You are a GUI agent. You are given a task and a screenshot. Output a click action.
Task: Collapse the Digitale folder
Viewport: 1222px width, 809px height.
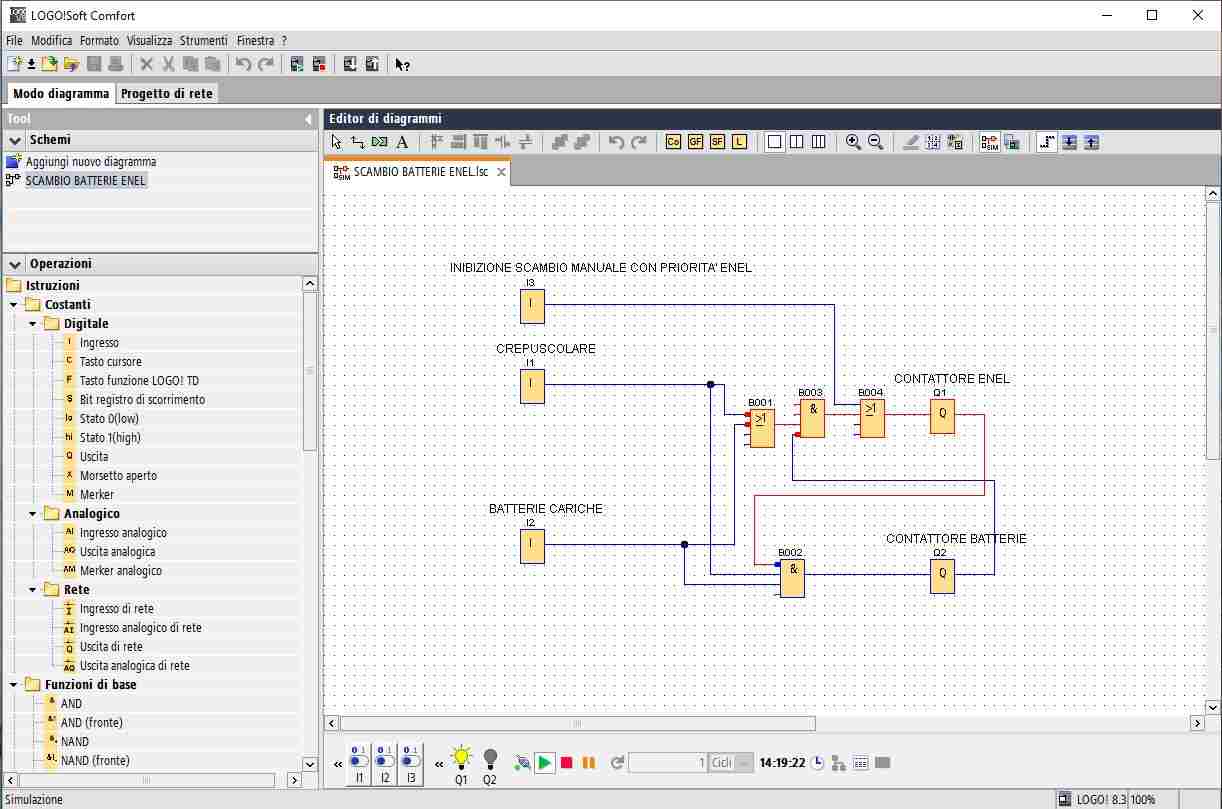[33, 324]
